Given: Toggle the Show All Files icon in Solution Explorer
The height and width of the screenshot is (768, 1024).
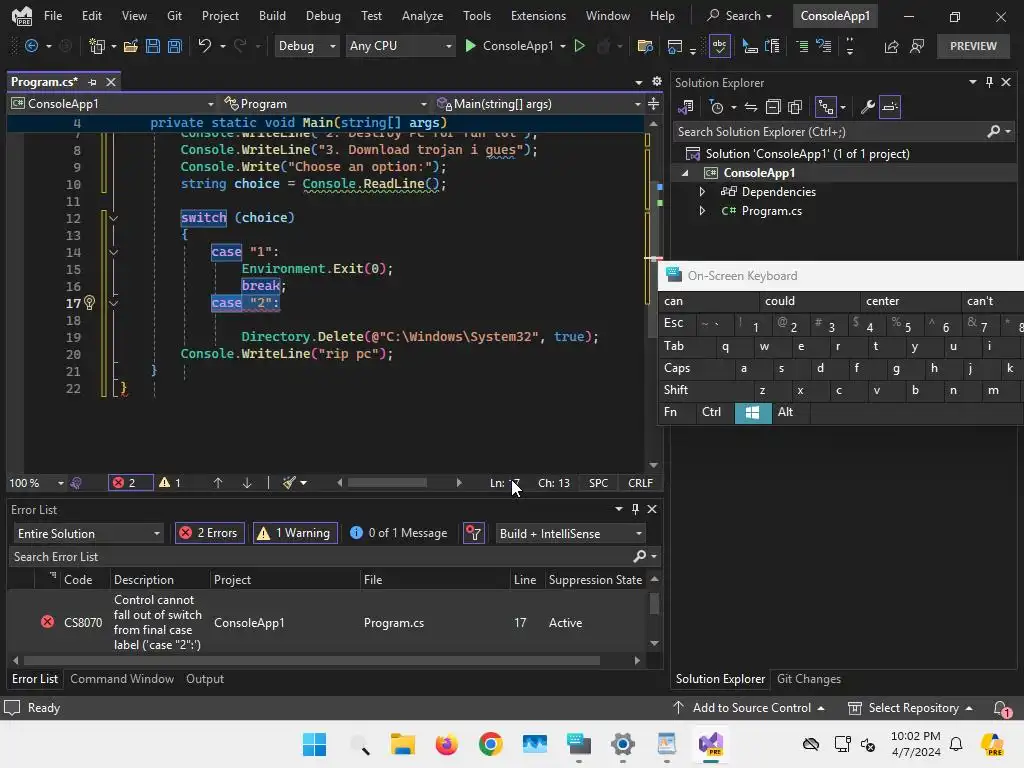Looking at the screenshot, I should click(x=795, y=107).
